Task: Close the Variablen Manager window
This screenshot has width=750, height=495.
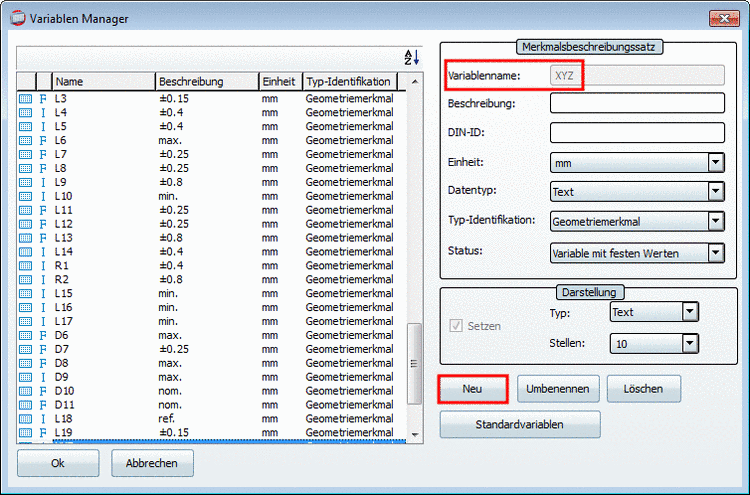Action: 724,19
